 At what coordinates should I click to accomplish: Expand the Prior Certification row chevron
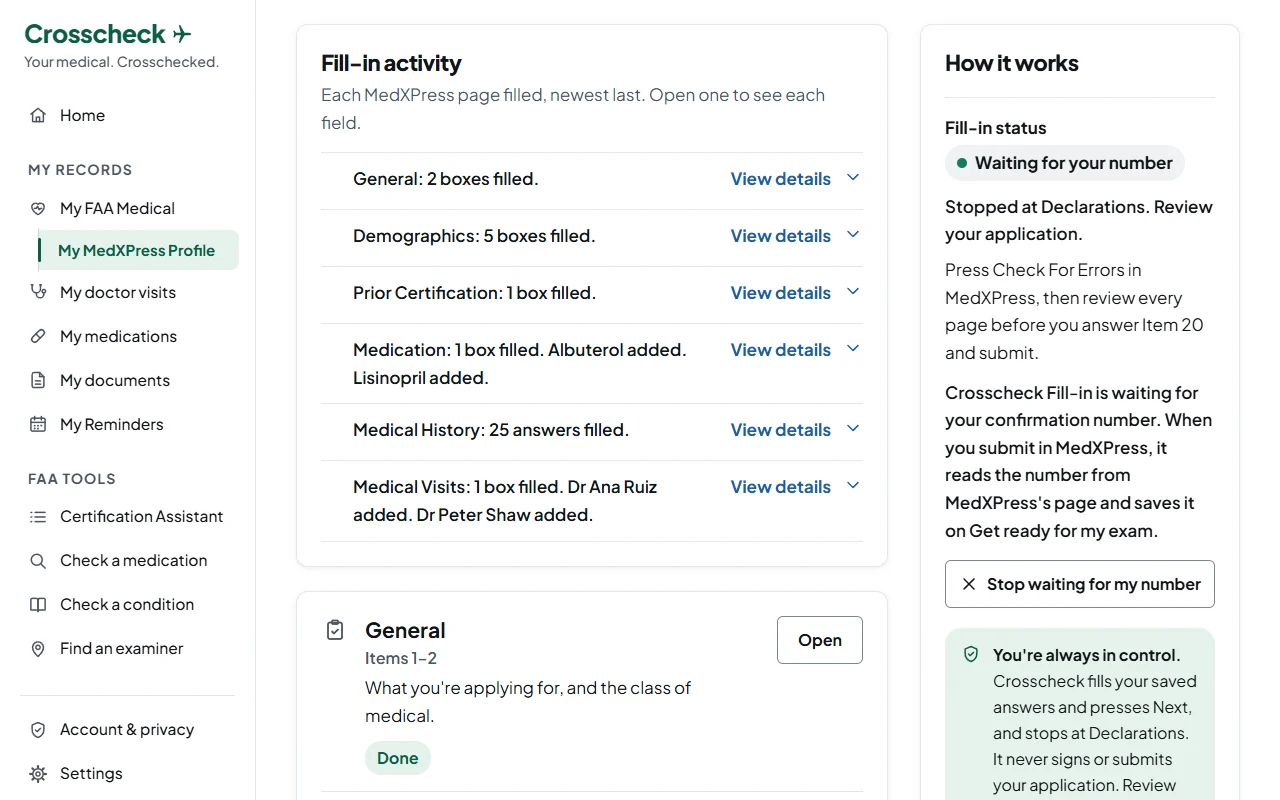point(853,292)
